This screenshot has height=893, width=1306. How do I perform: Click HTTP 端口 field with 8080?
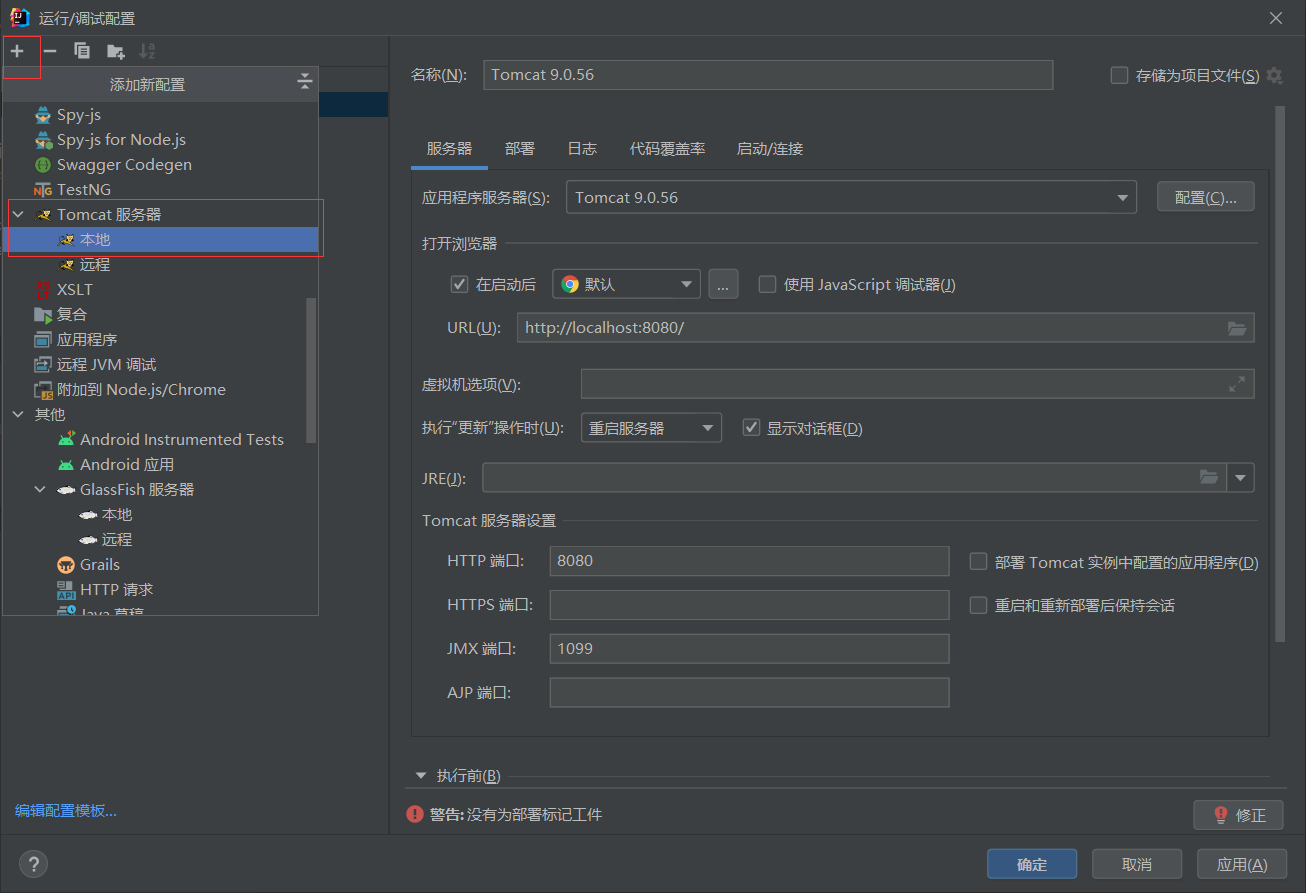pos(749,561)
